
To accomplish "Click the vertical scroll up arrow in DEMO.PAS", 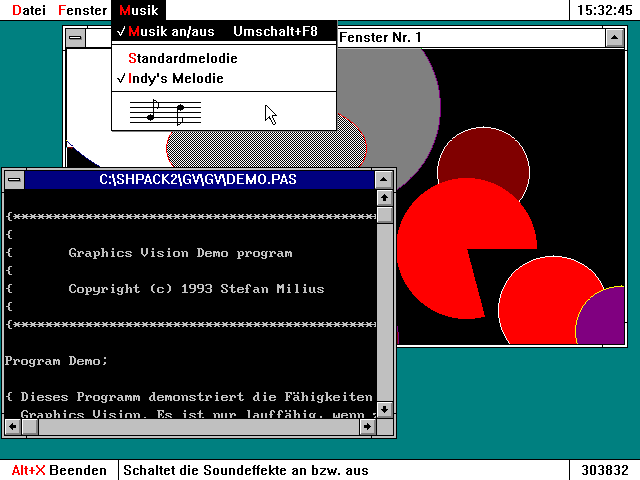I will click(384, 199).
